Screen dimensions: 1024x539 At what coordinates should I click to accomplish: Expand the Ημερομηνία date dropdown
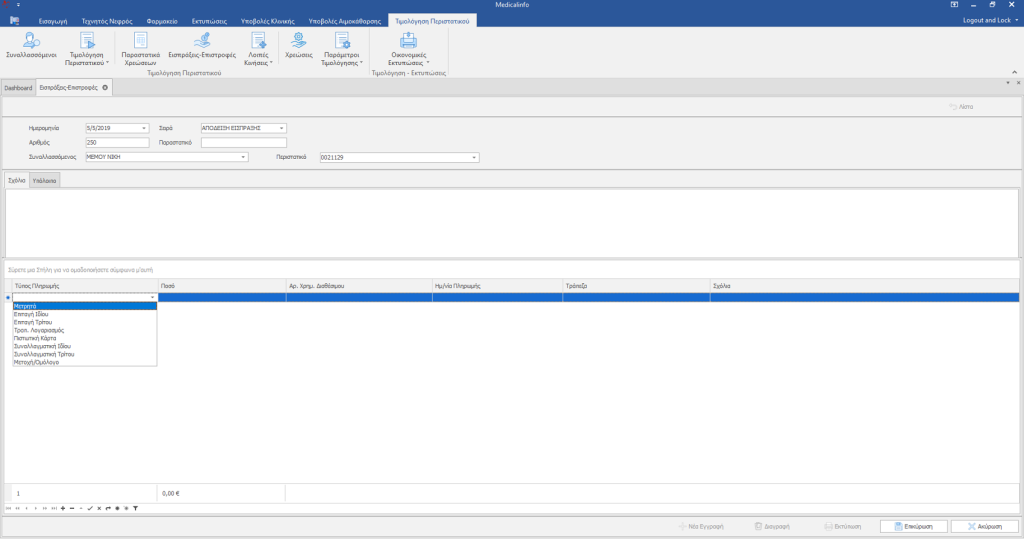click(145, 128)
